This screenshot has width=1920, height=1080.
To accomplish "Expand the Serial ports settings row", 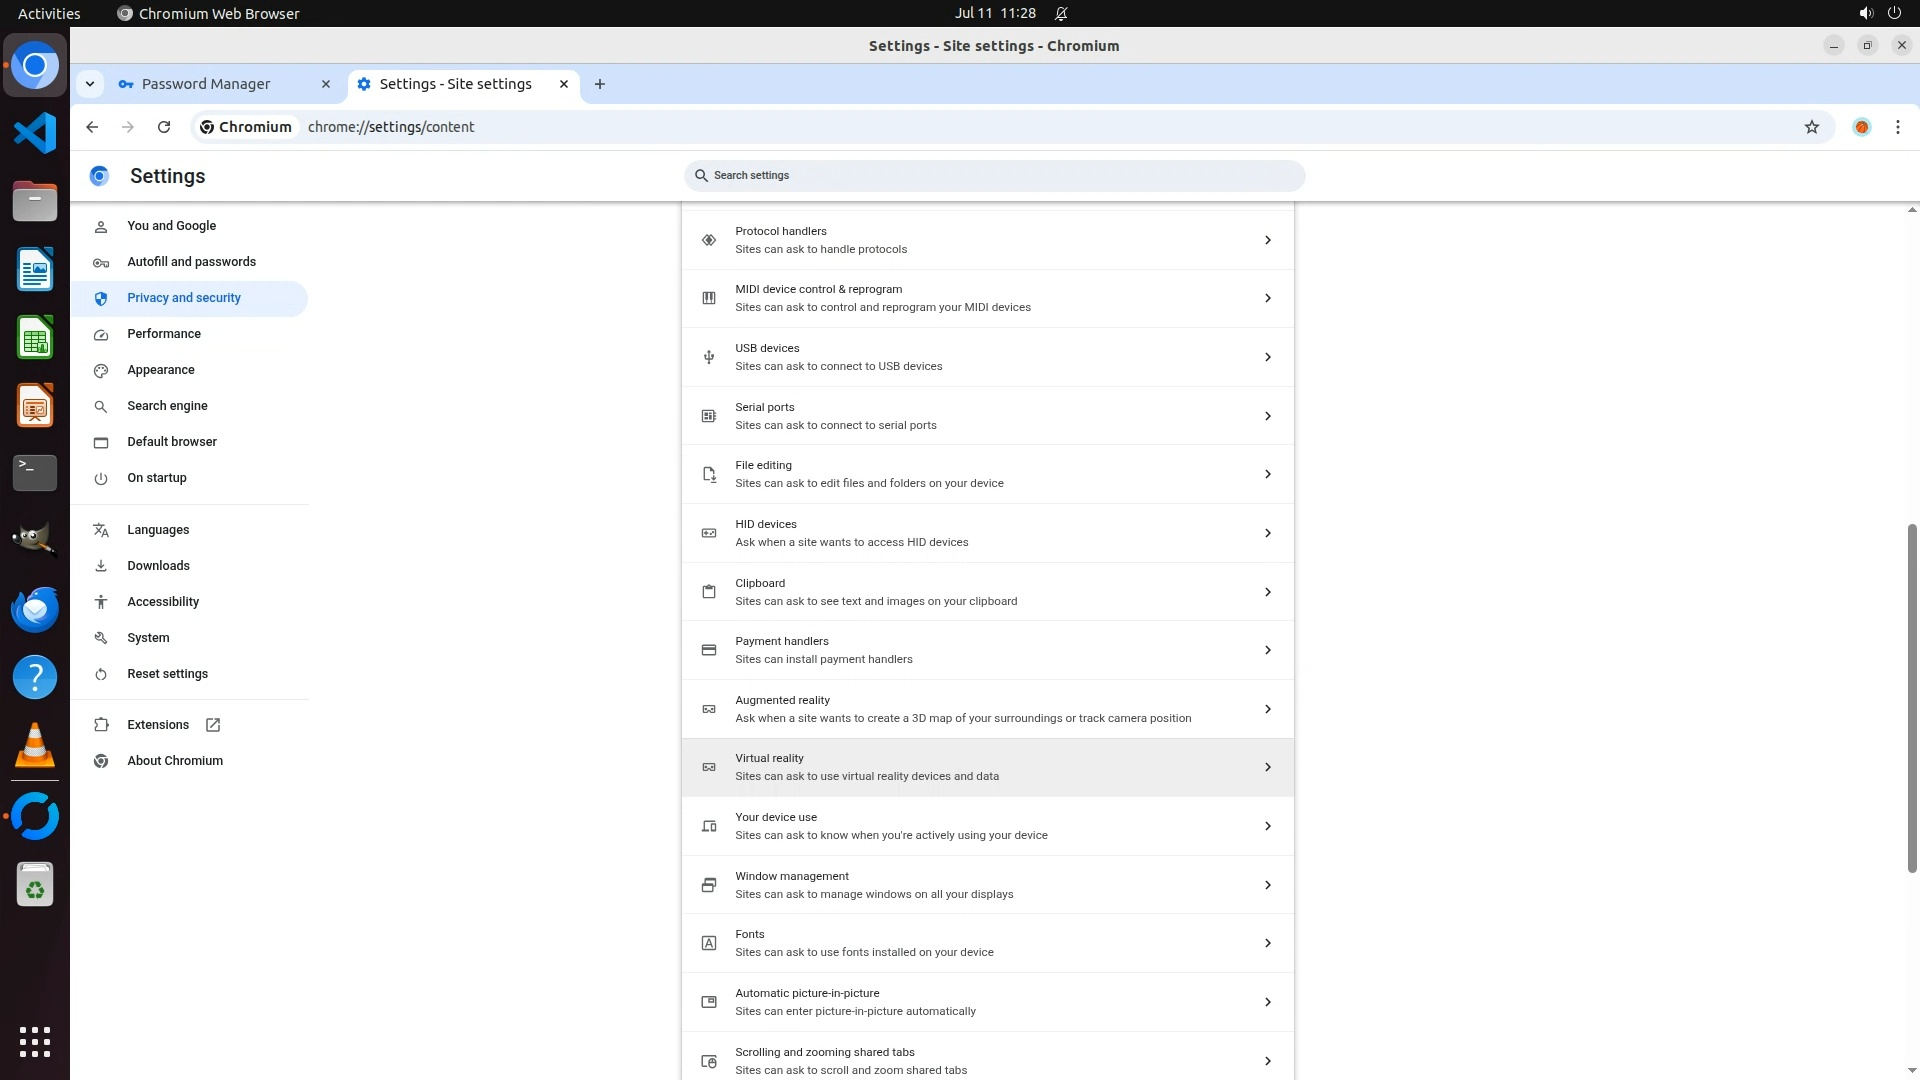I will coord(1267,416).
